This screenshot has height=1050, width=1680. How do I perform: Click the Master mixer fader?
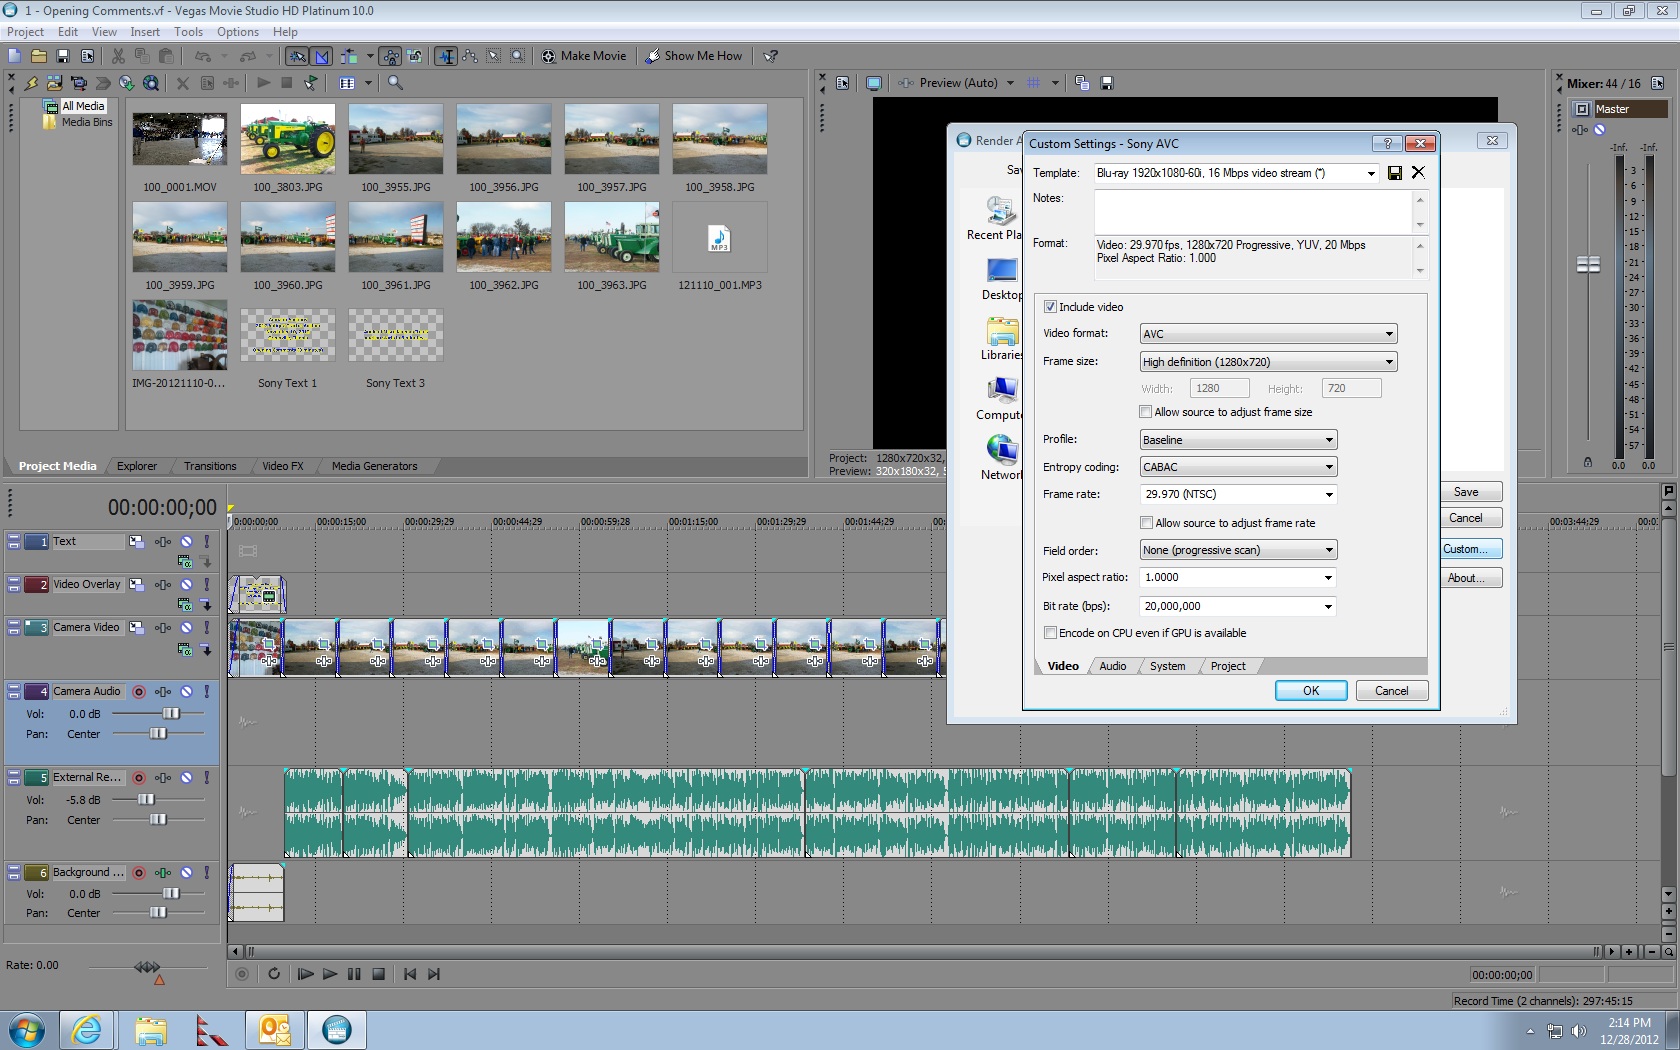(x=1588, y=265)
